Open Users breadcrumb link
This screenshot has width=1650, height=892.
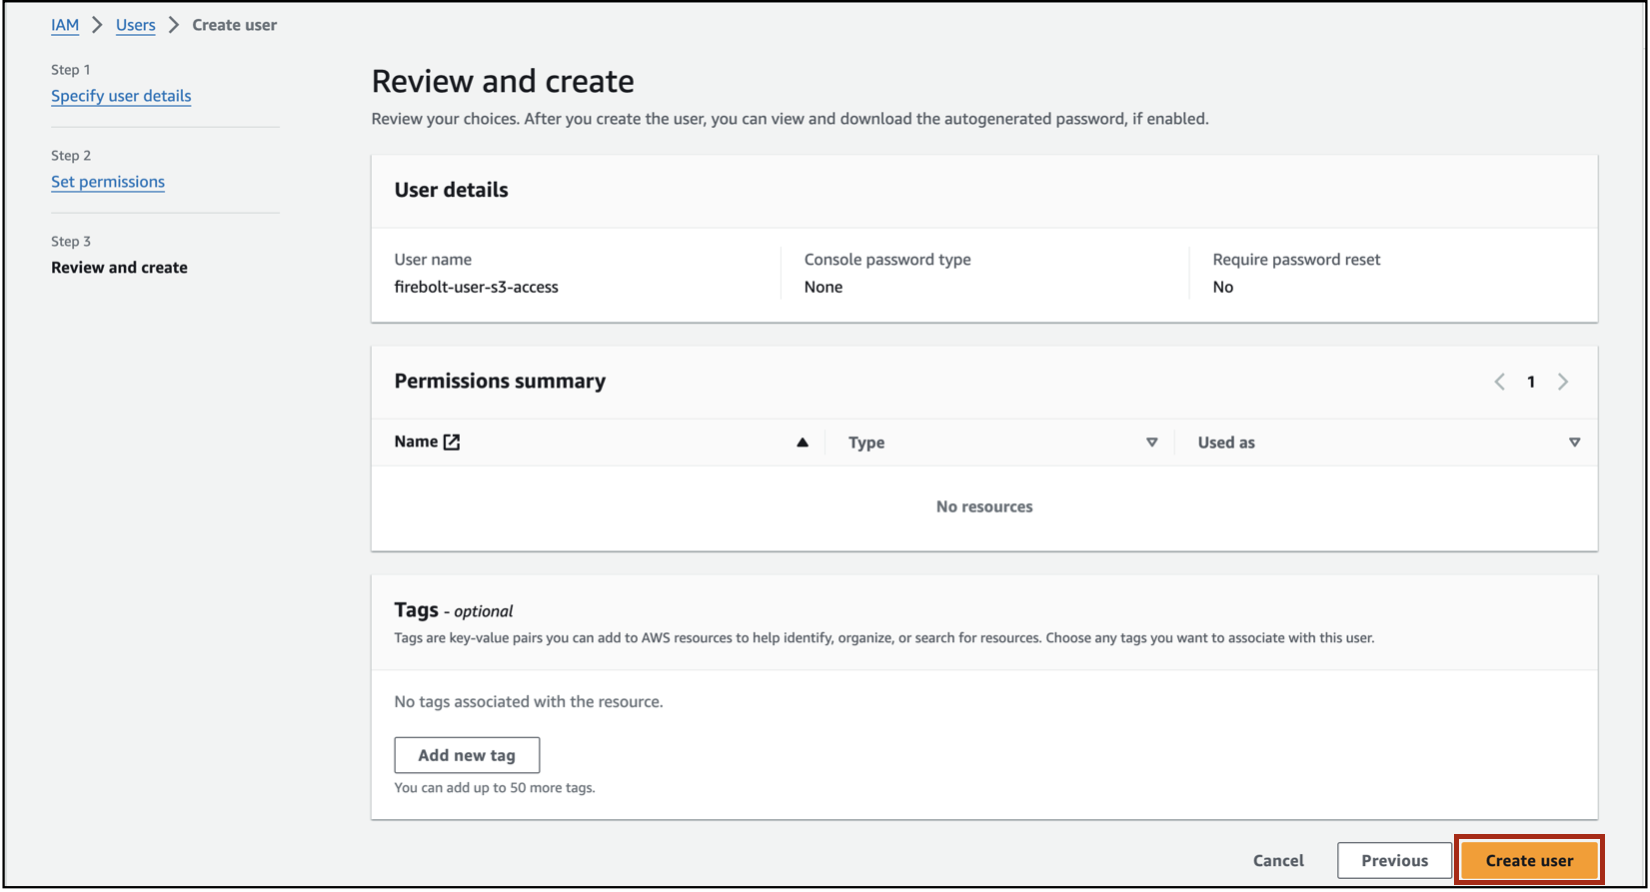pos(136,25)
